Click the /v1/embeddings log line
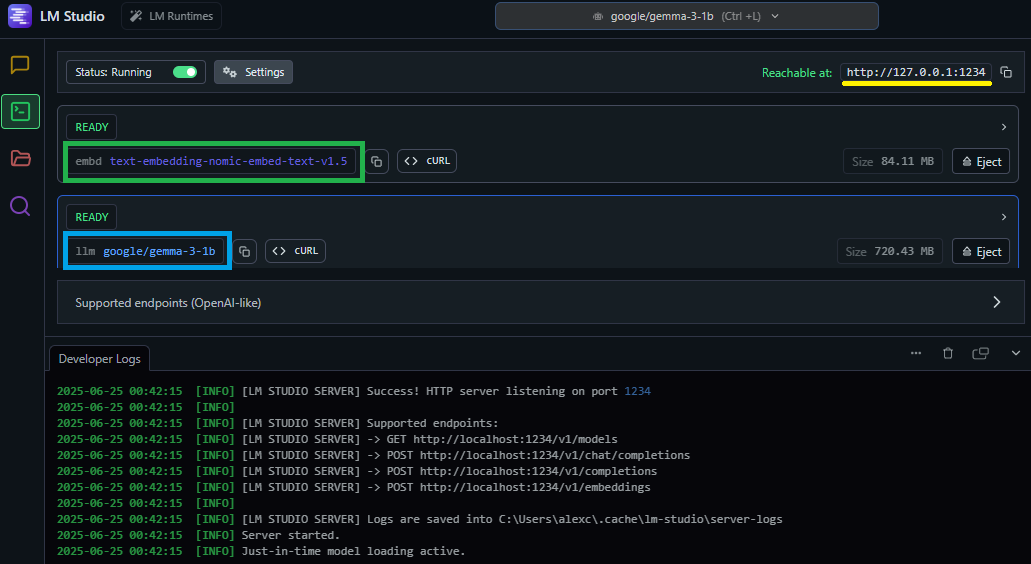 pos(354,487)
